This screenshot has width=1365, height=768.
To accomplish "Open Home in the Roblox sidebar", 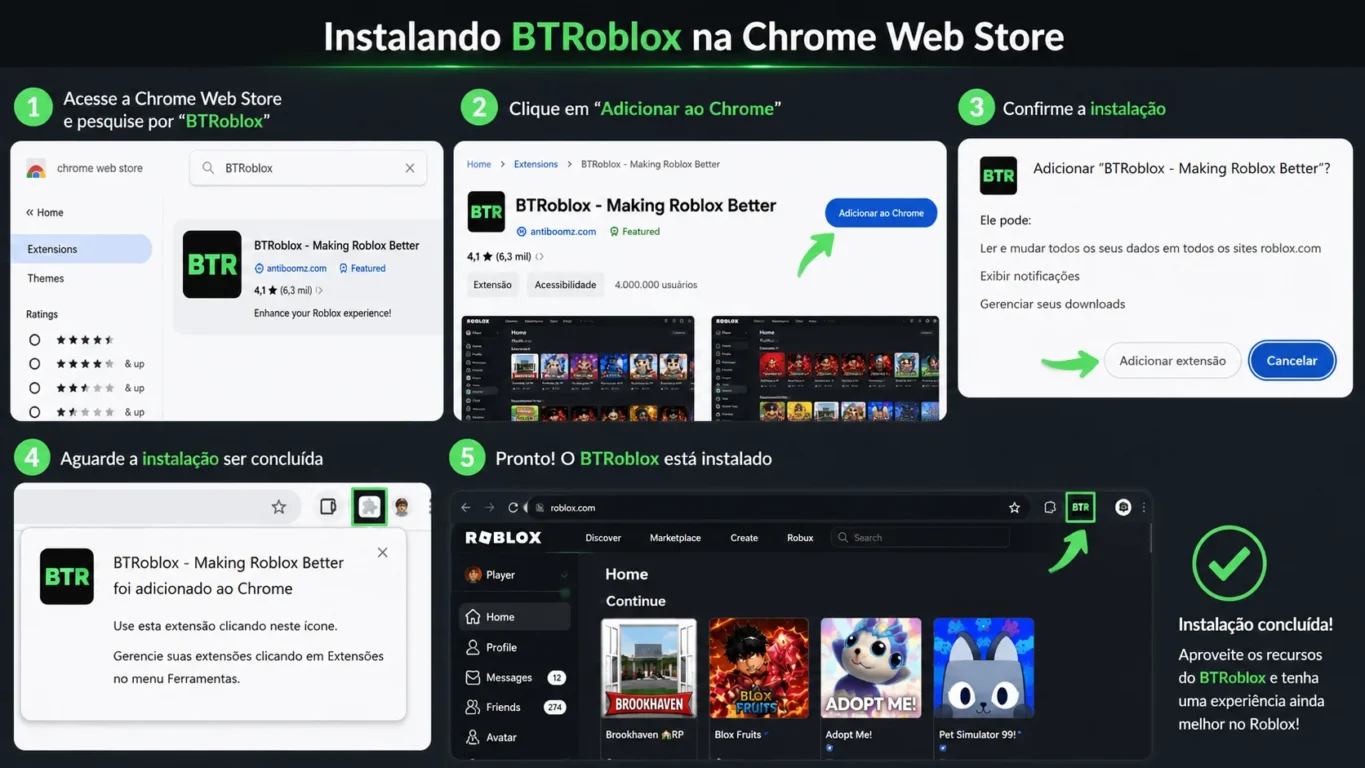I will (515, 617).
